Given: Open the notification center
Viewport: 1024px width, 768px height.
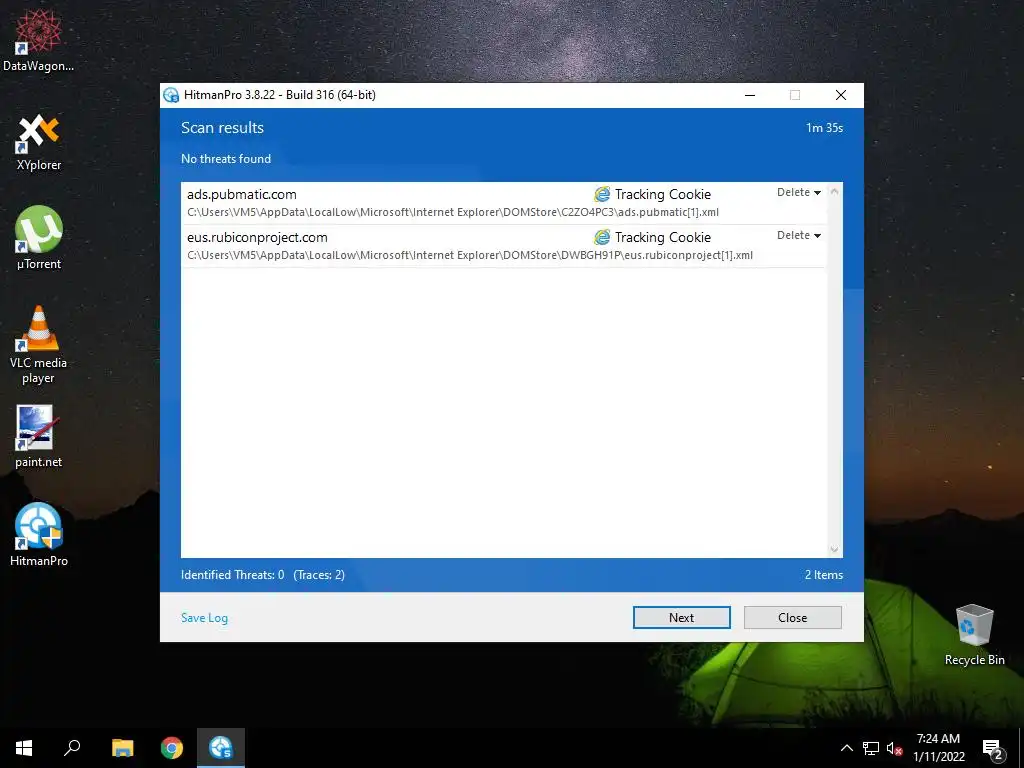Looking at the screenshot, I should tap(993, 749).
